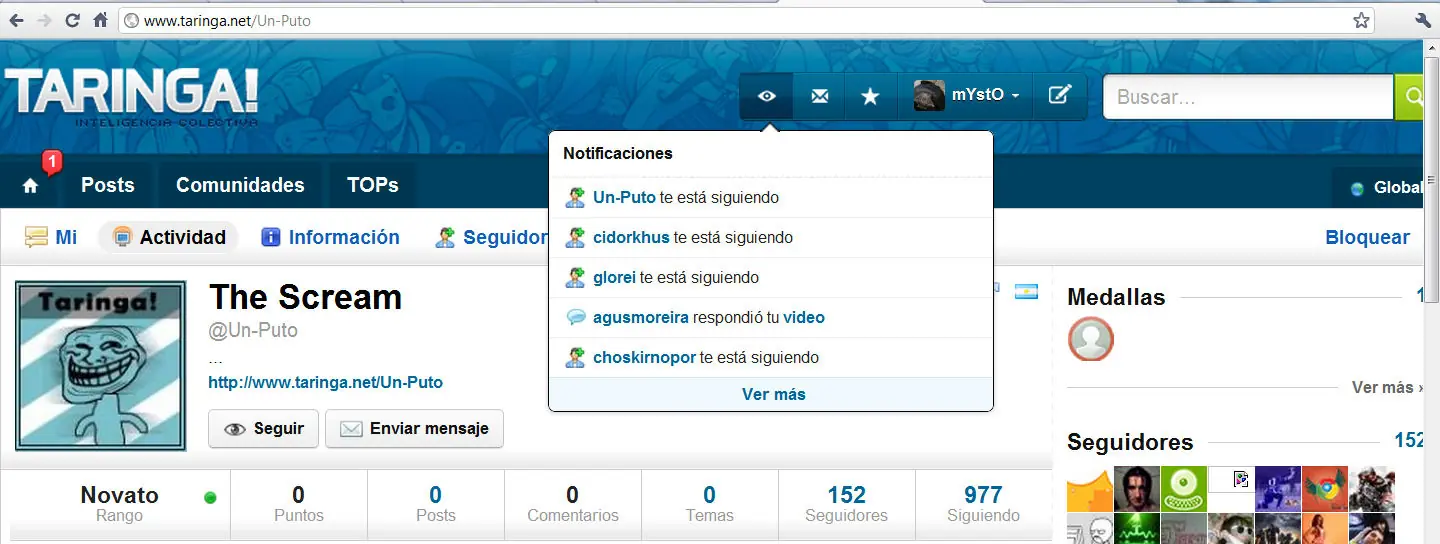1440x544 pixels.
Task: Click the follow icon beside choskirnopor notification
Action: click(x=575, y=357)
